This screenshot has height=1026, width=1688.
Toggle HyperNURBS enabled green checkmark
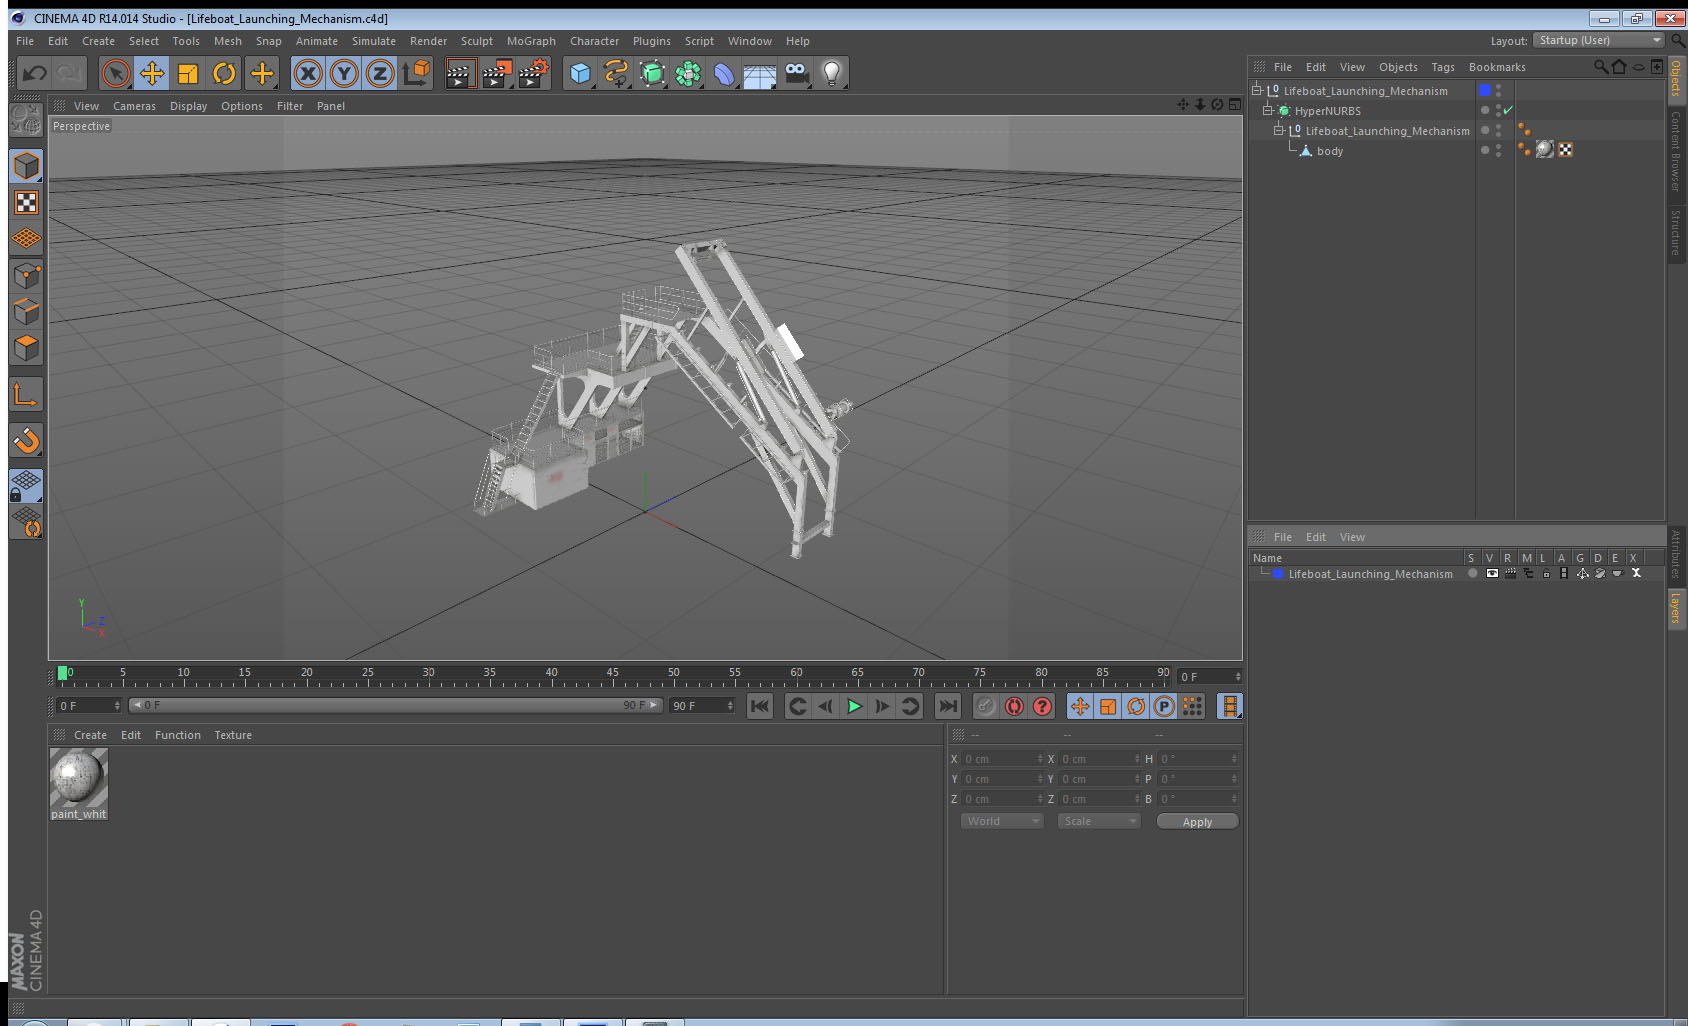[1508, 110]
